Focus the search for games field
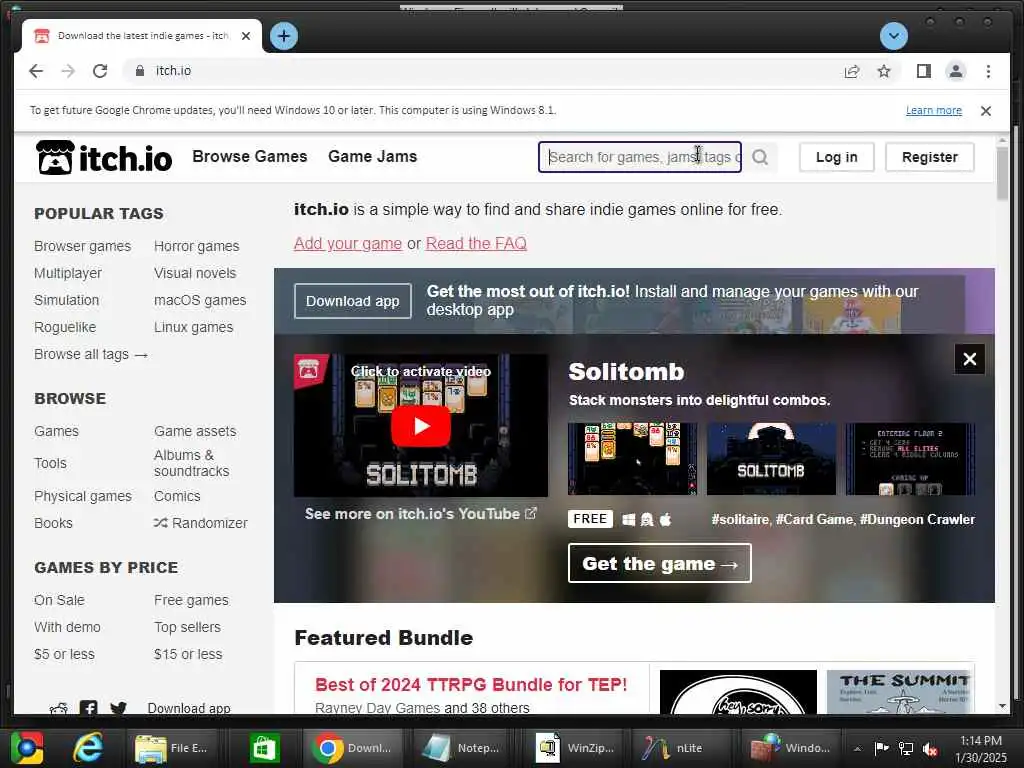1024x768 pixels. point(640,157)
